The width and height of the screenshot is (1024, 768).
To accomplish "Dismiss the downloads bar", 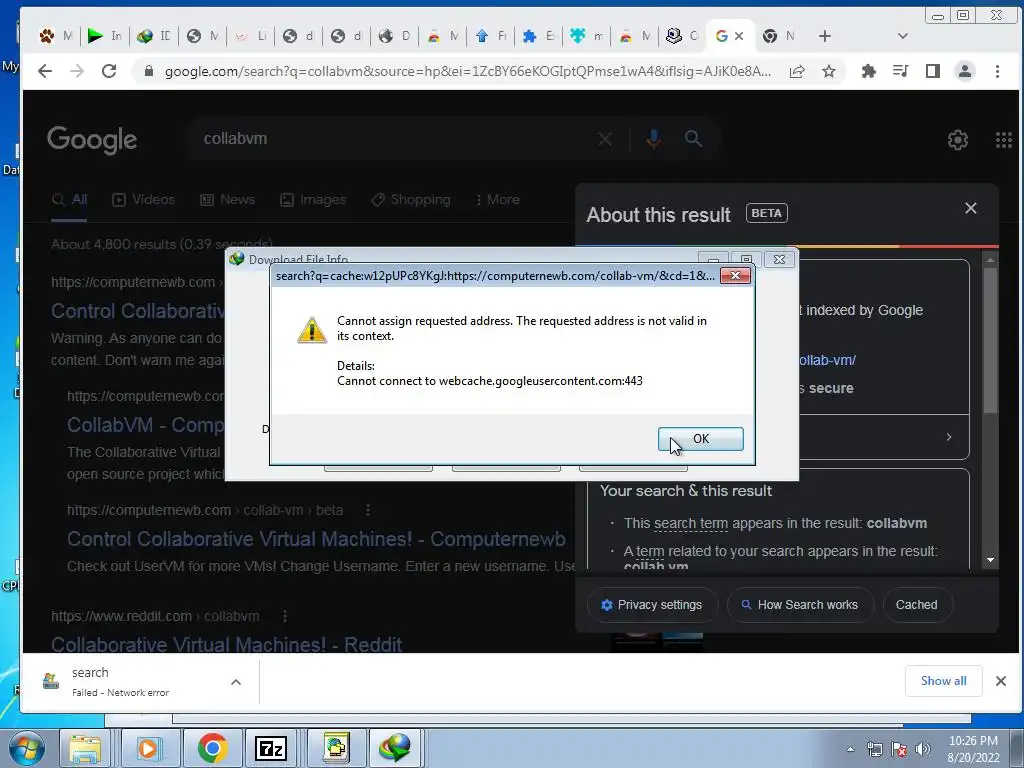I will click(1000, 681).
